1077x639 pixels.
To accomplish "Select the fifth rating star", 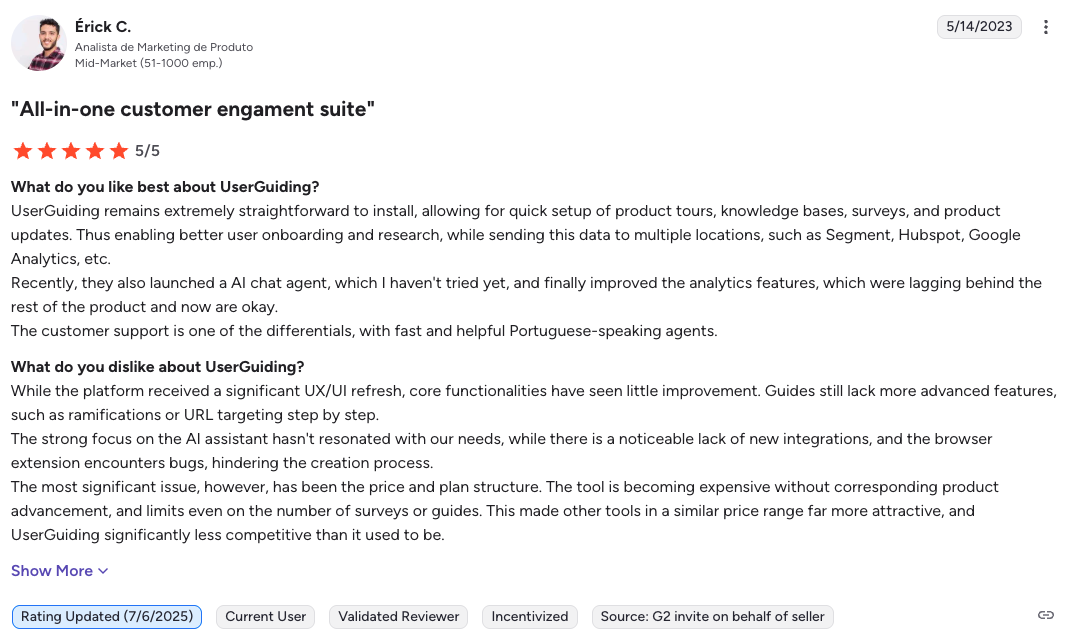I will coord(119,151).
